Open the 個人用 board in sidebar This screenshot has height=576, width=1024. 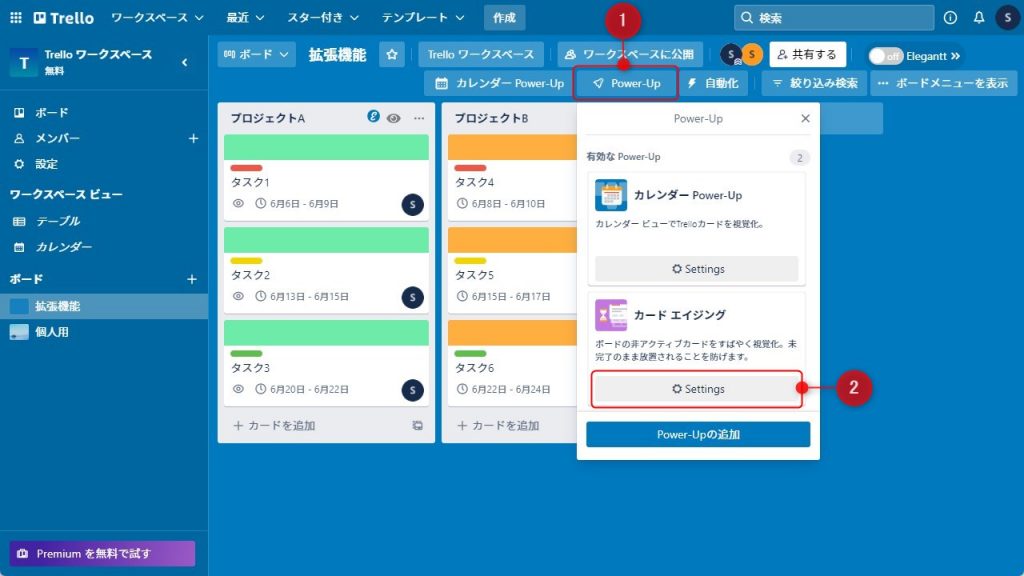pos(104,332)
